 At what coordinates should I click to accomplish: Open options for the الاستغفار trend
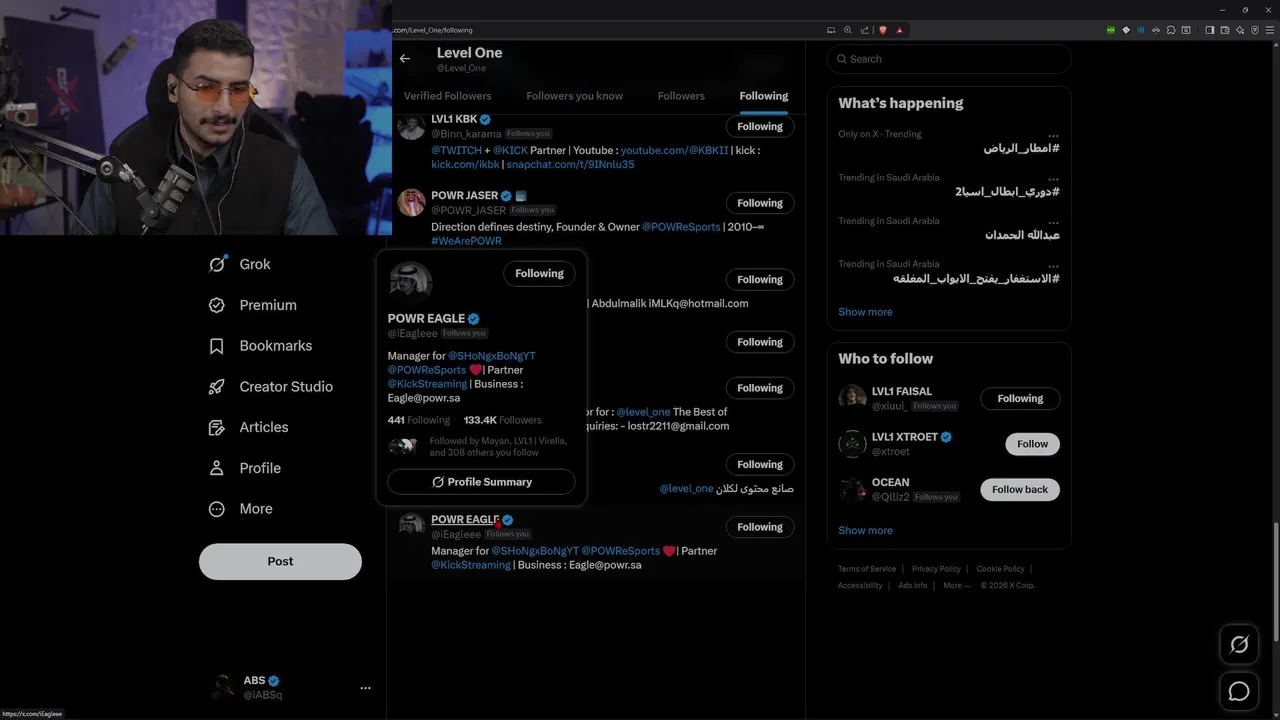(1053, 265)
